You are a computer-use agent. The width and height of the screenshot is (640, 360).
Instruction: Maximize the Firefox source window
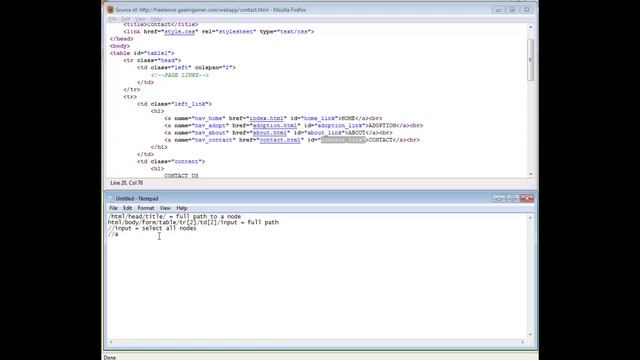tap(513, 10)
